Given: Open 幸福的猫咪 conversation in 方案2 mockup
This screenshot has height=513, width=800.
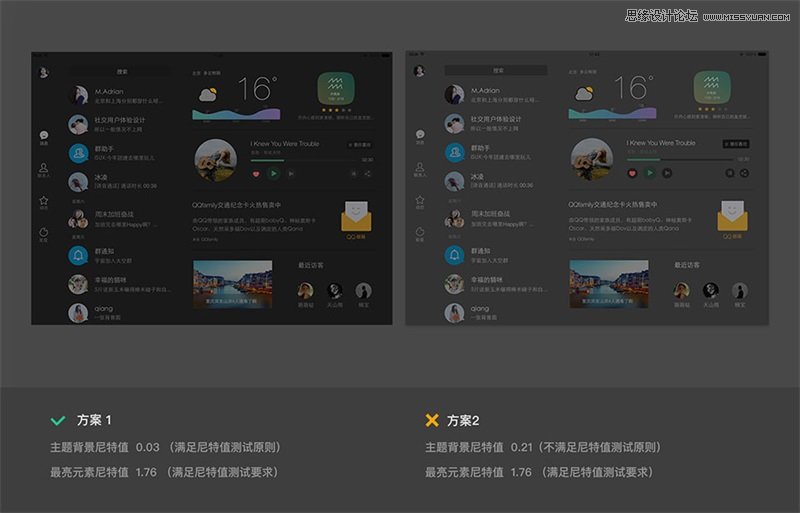Looking at the screenshot, I should click(496, 284).
